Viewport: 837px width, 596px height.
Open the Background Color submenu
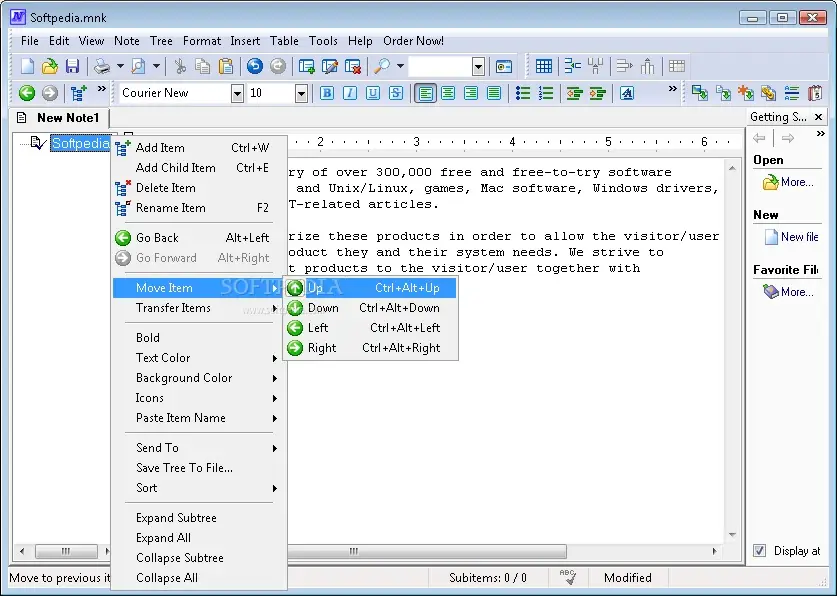(200, 378)
